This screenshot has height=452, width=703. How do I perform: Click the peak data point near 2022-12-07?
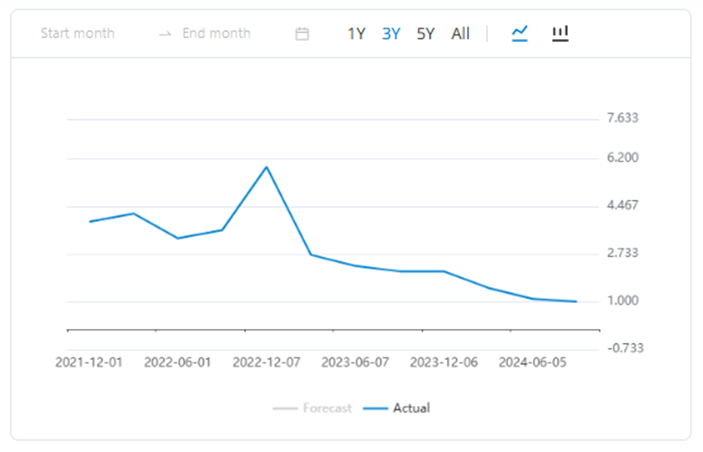click(x=266, y=167)
